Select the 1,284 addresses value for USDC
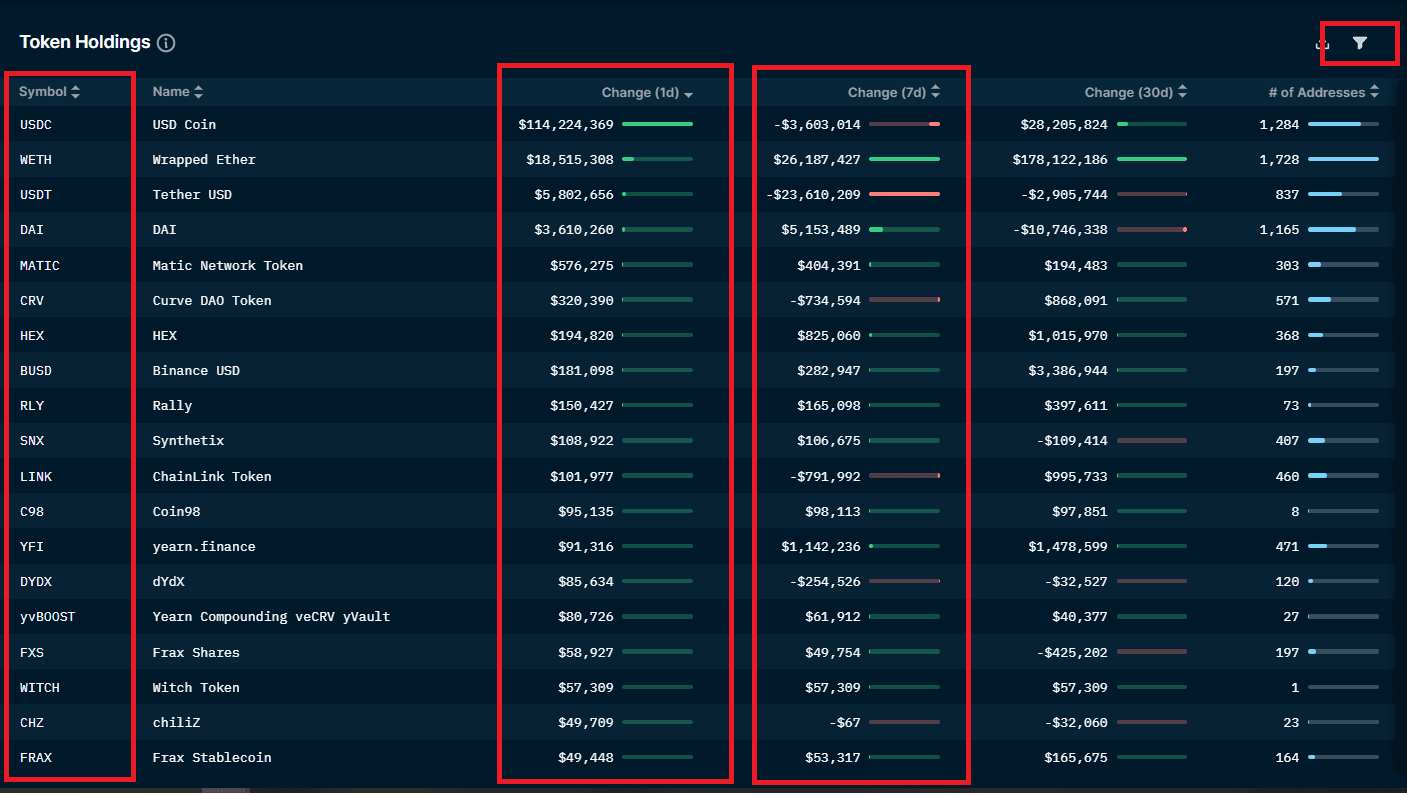 1280,125
